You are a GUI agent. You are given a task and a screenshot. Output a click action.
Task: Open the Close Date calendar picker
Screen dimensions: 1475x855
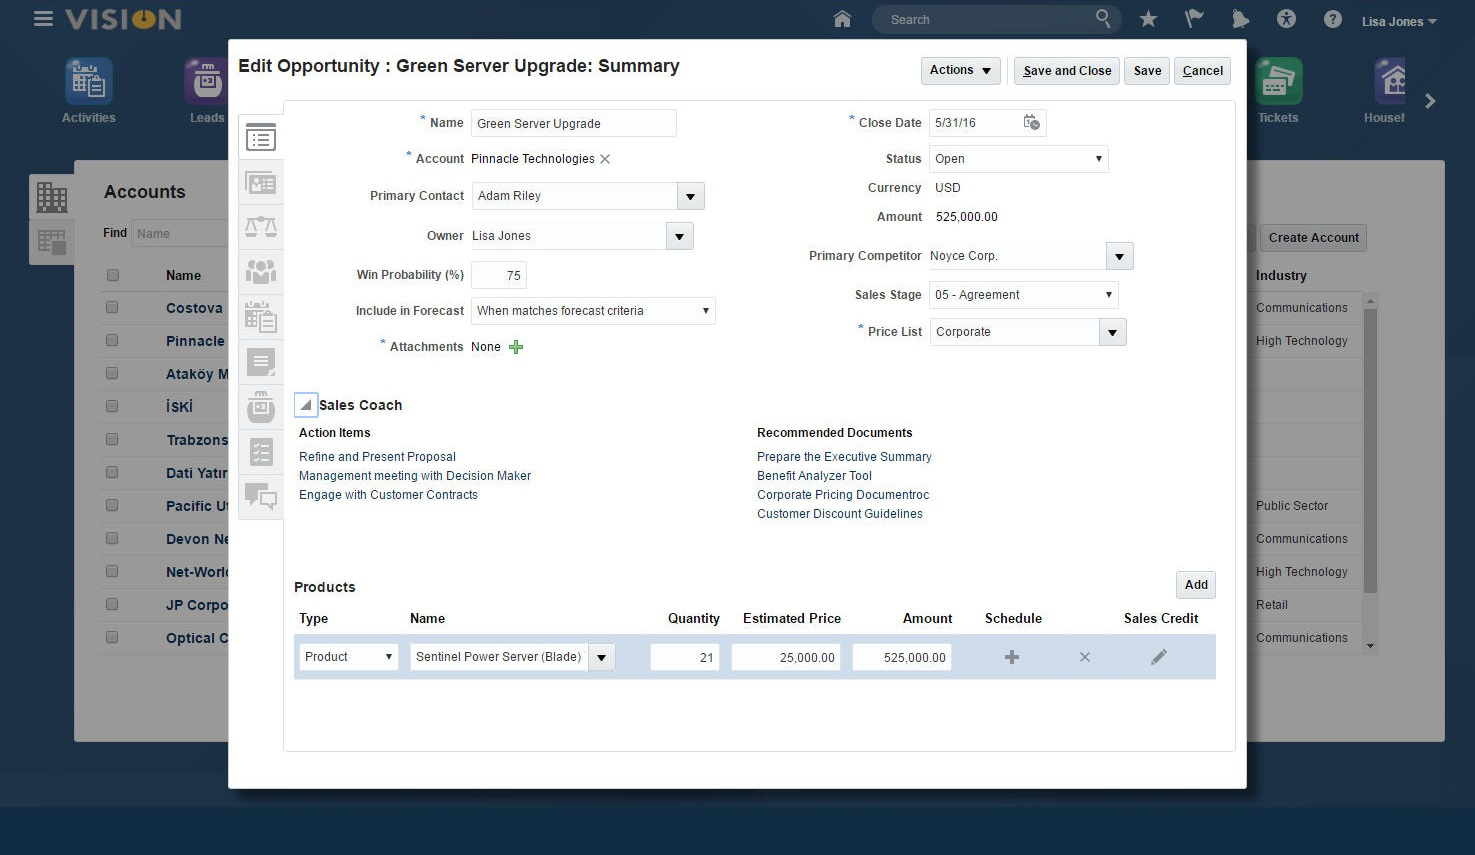tap(1032, 122)
